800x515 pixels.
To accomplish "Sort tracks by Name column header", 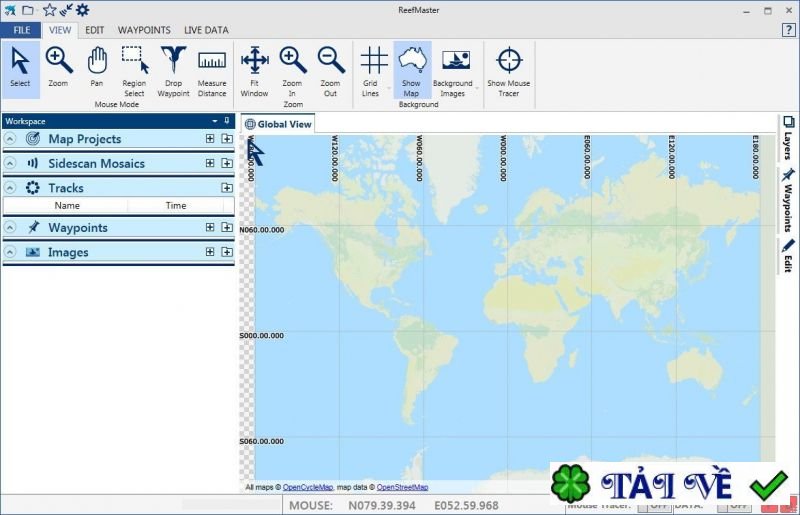I will click(67, 205).
